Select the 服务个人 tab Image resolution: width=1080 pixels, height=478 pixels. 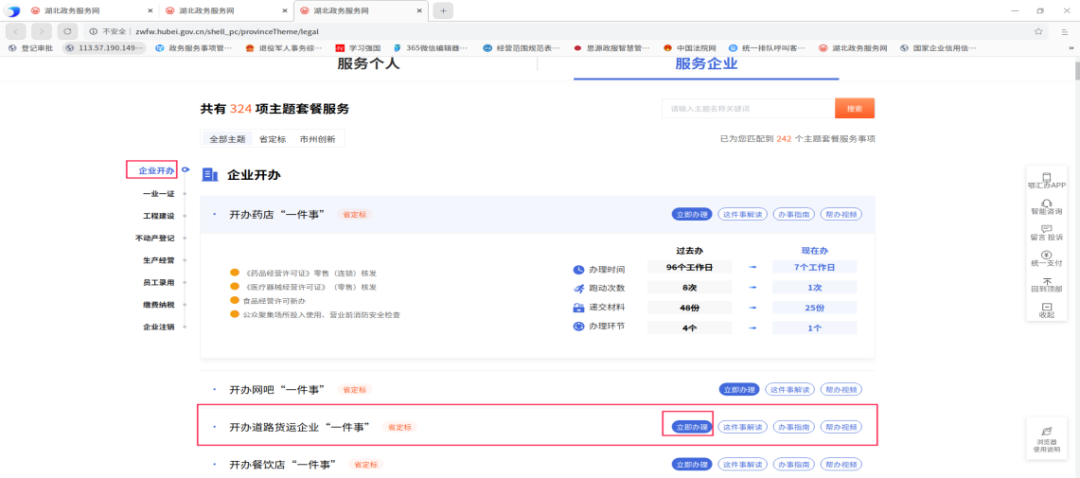[368, 64]
